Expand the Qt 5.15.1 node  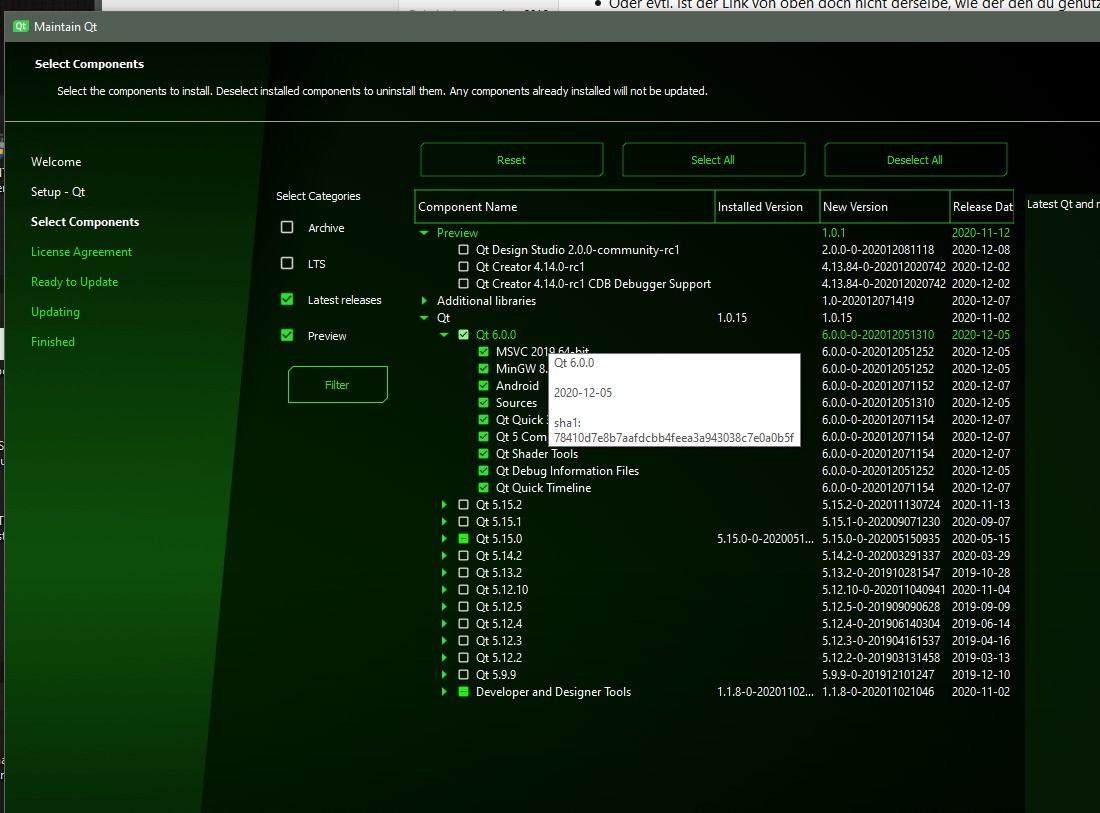[x=444, y=521]
